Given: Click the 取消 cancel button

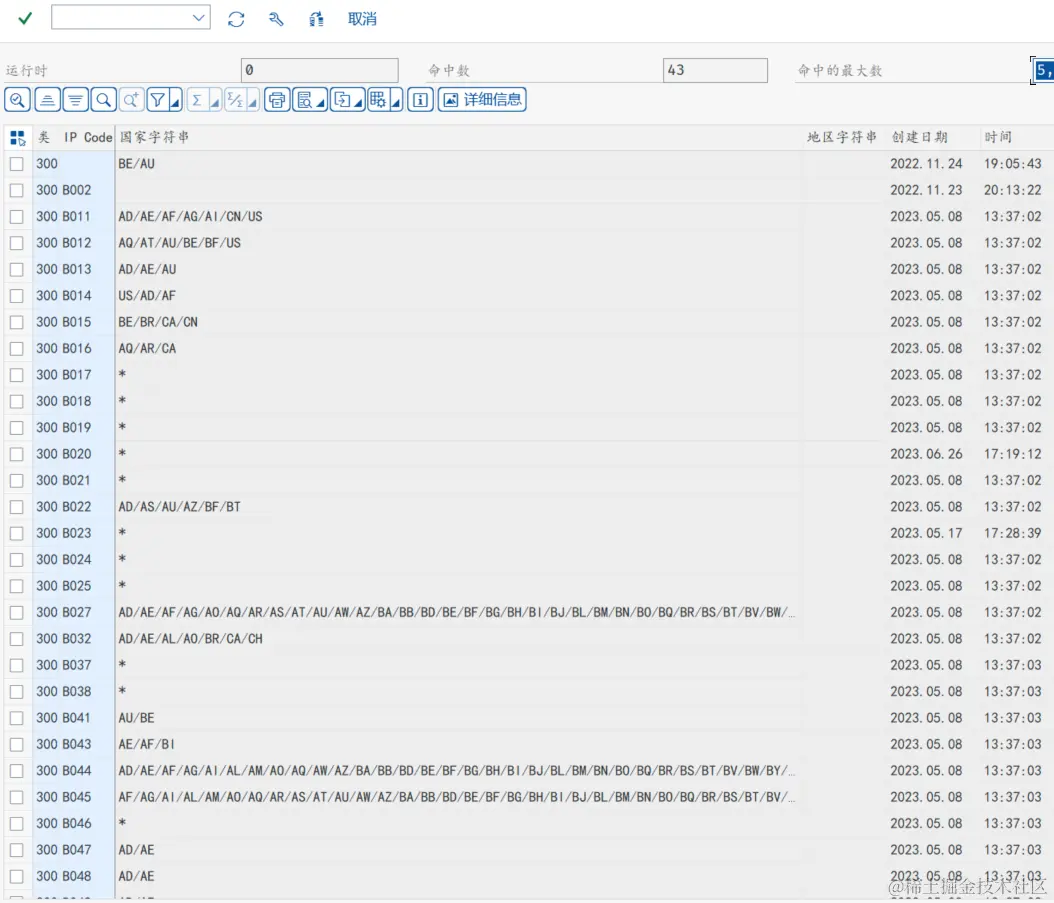Looking at the screenshot, I should click(x=362, y=19).
